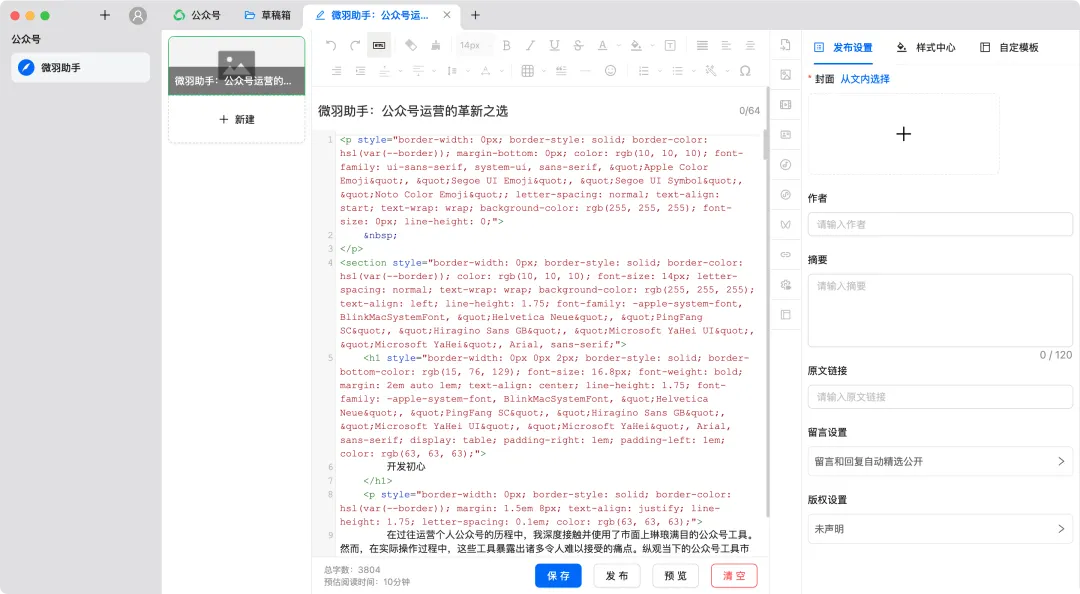Open the 自定模板 panel tab
This screenshot has width=1080, height=594.
tap(1009, 48)
